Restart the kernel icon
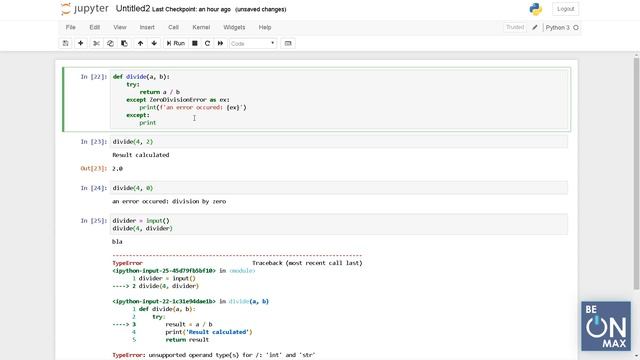Viewport: 640px width, 360px height. point(207,43)
